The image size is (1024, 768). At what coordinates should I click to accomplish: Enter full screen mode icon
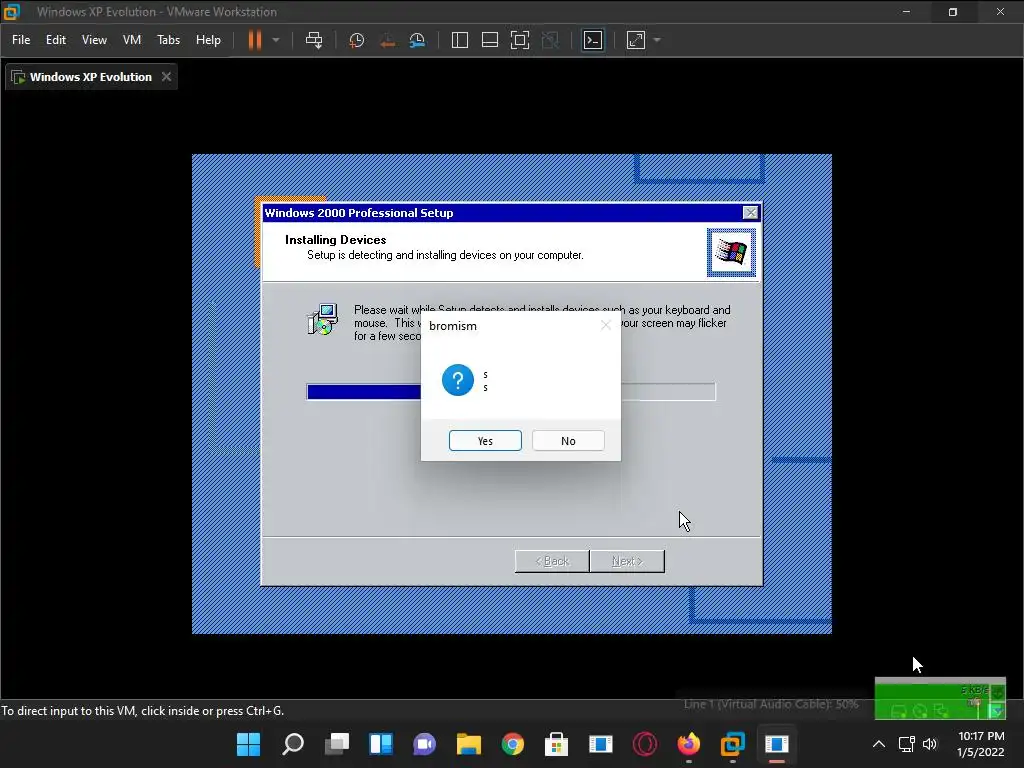coord(520,40)
